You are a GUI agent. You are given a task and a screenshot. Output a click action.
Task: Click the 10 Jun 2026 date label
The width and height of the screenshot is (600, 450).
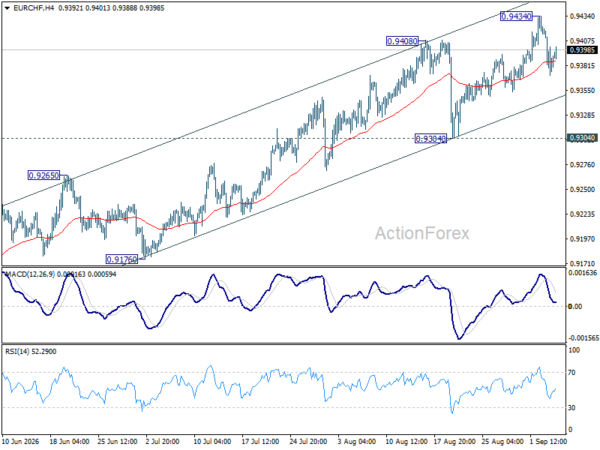click(21, 441)
